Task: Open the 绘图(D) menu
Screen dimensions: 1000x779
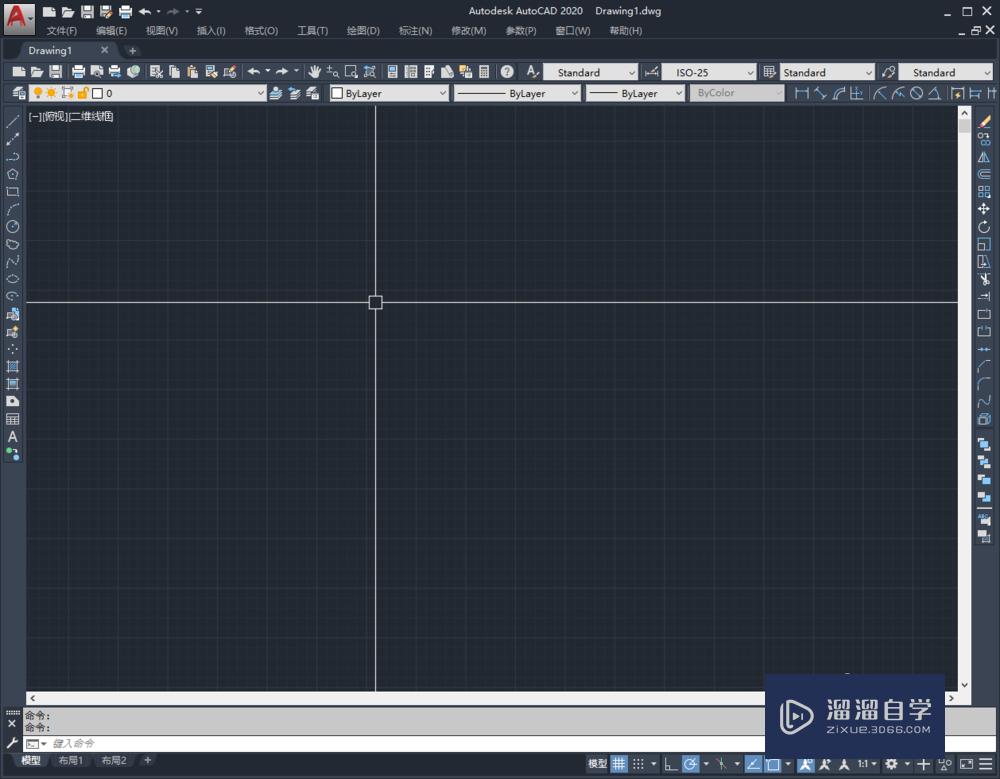Action: tap(362, 30)
